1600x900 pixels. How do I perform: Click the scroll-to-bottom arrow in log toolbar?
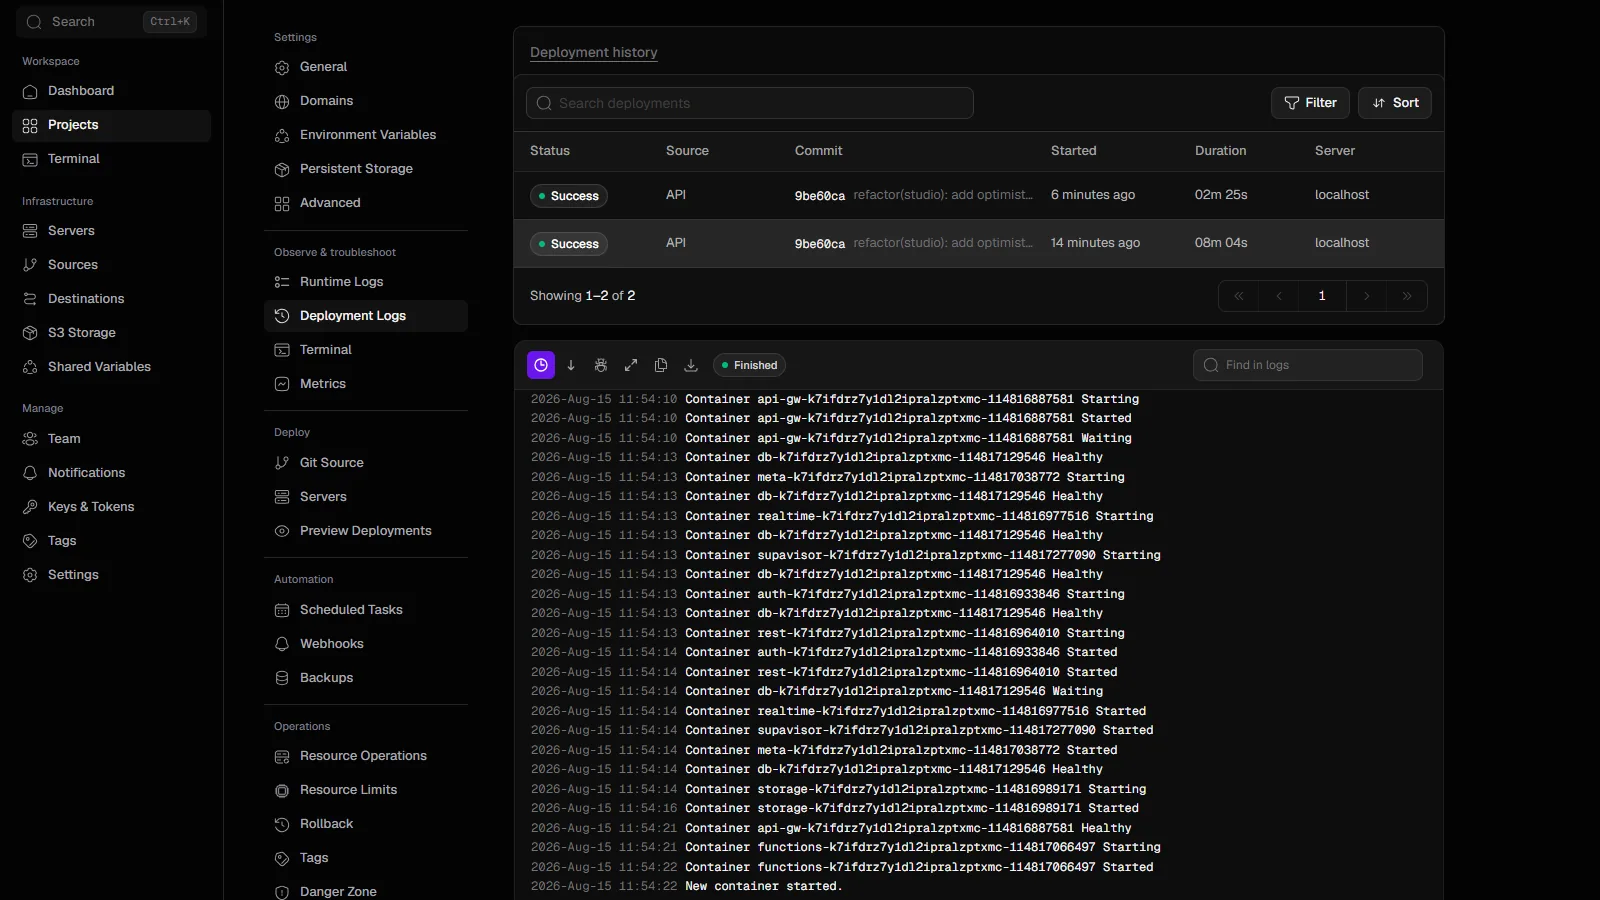(x=571, y=365)
